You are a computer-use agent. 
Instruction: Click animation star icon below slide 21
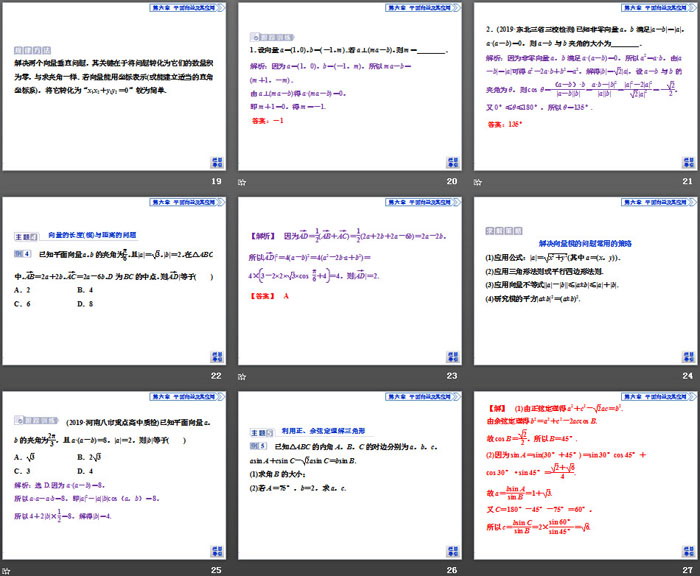click(478, 182)
